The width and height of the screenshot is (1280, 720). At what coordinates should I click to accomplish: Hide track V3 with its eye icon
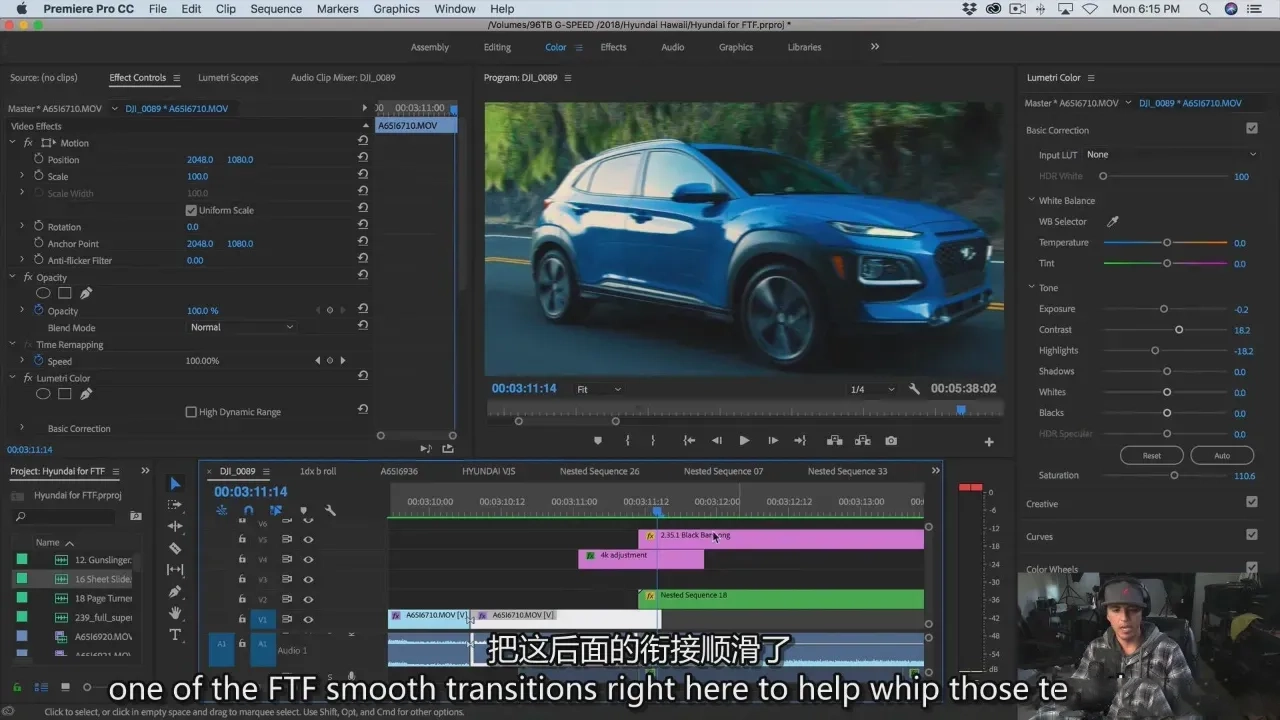[x=308, y=579]
